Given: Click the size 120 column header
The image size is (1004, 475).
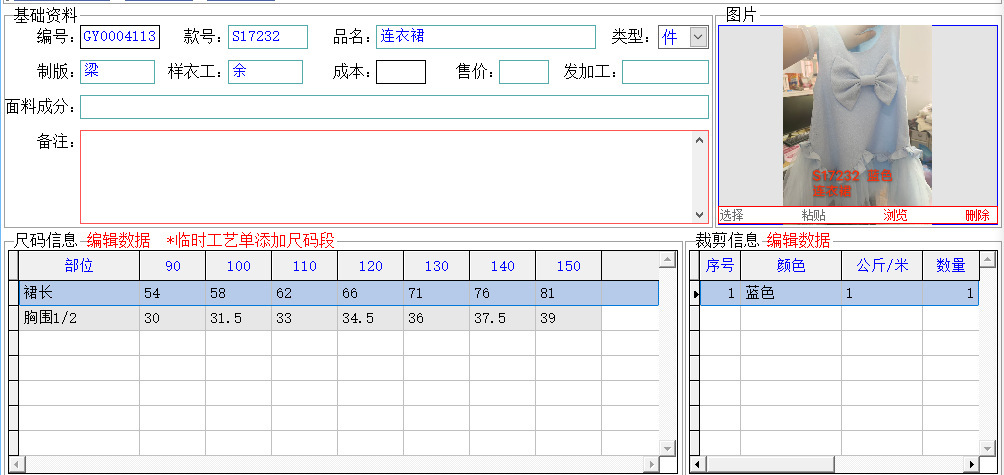Looking at the screenshot, I should tap(371, 266).
